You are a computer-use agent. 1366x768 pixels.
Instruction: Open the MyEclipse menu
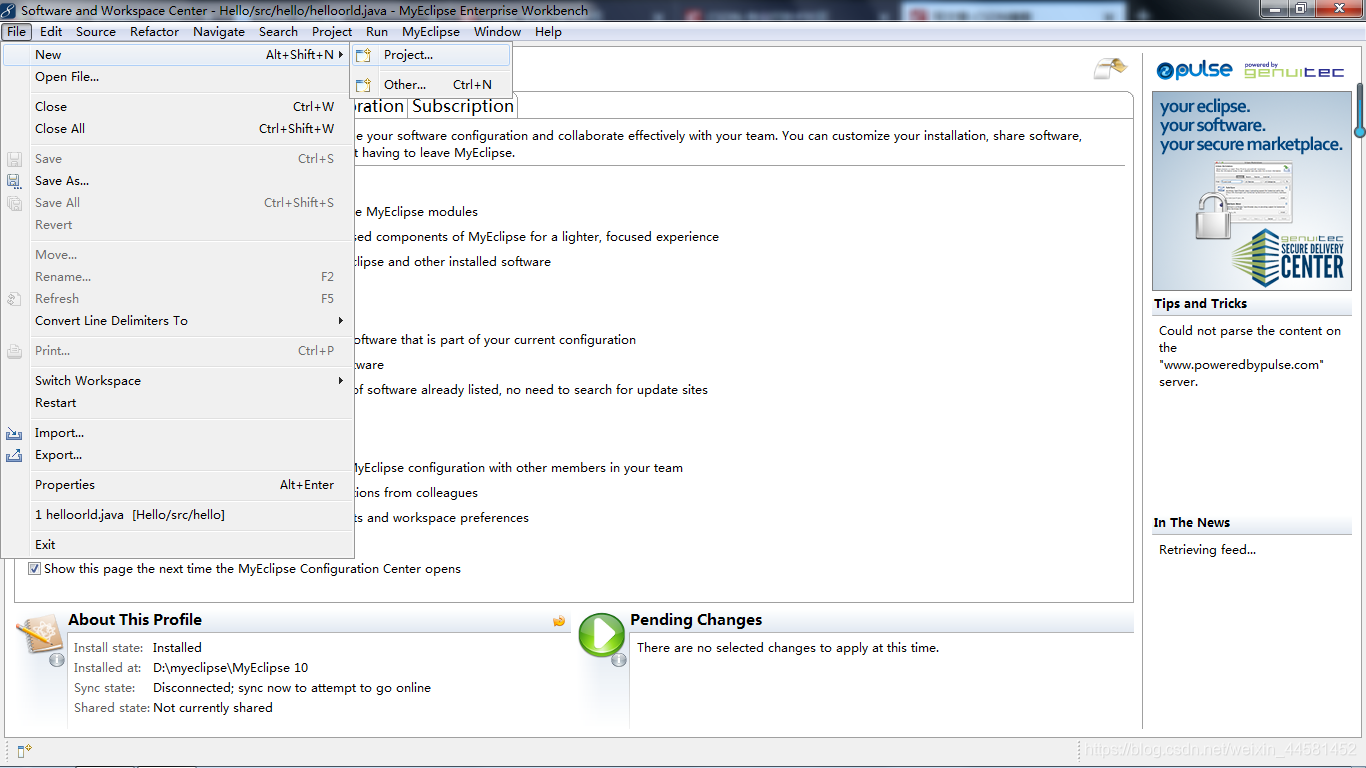pos(431,32)
